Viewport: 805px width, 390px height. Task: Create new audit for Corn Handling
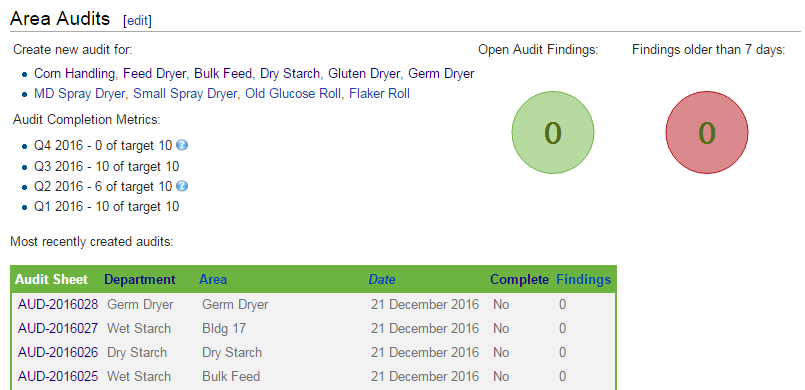coord(74,74)
